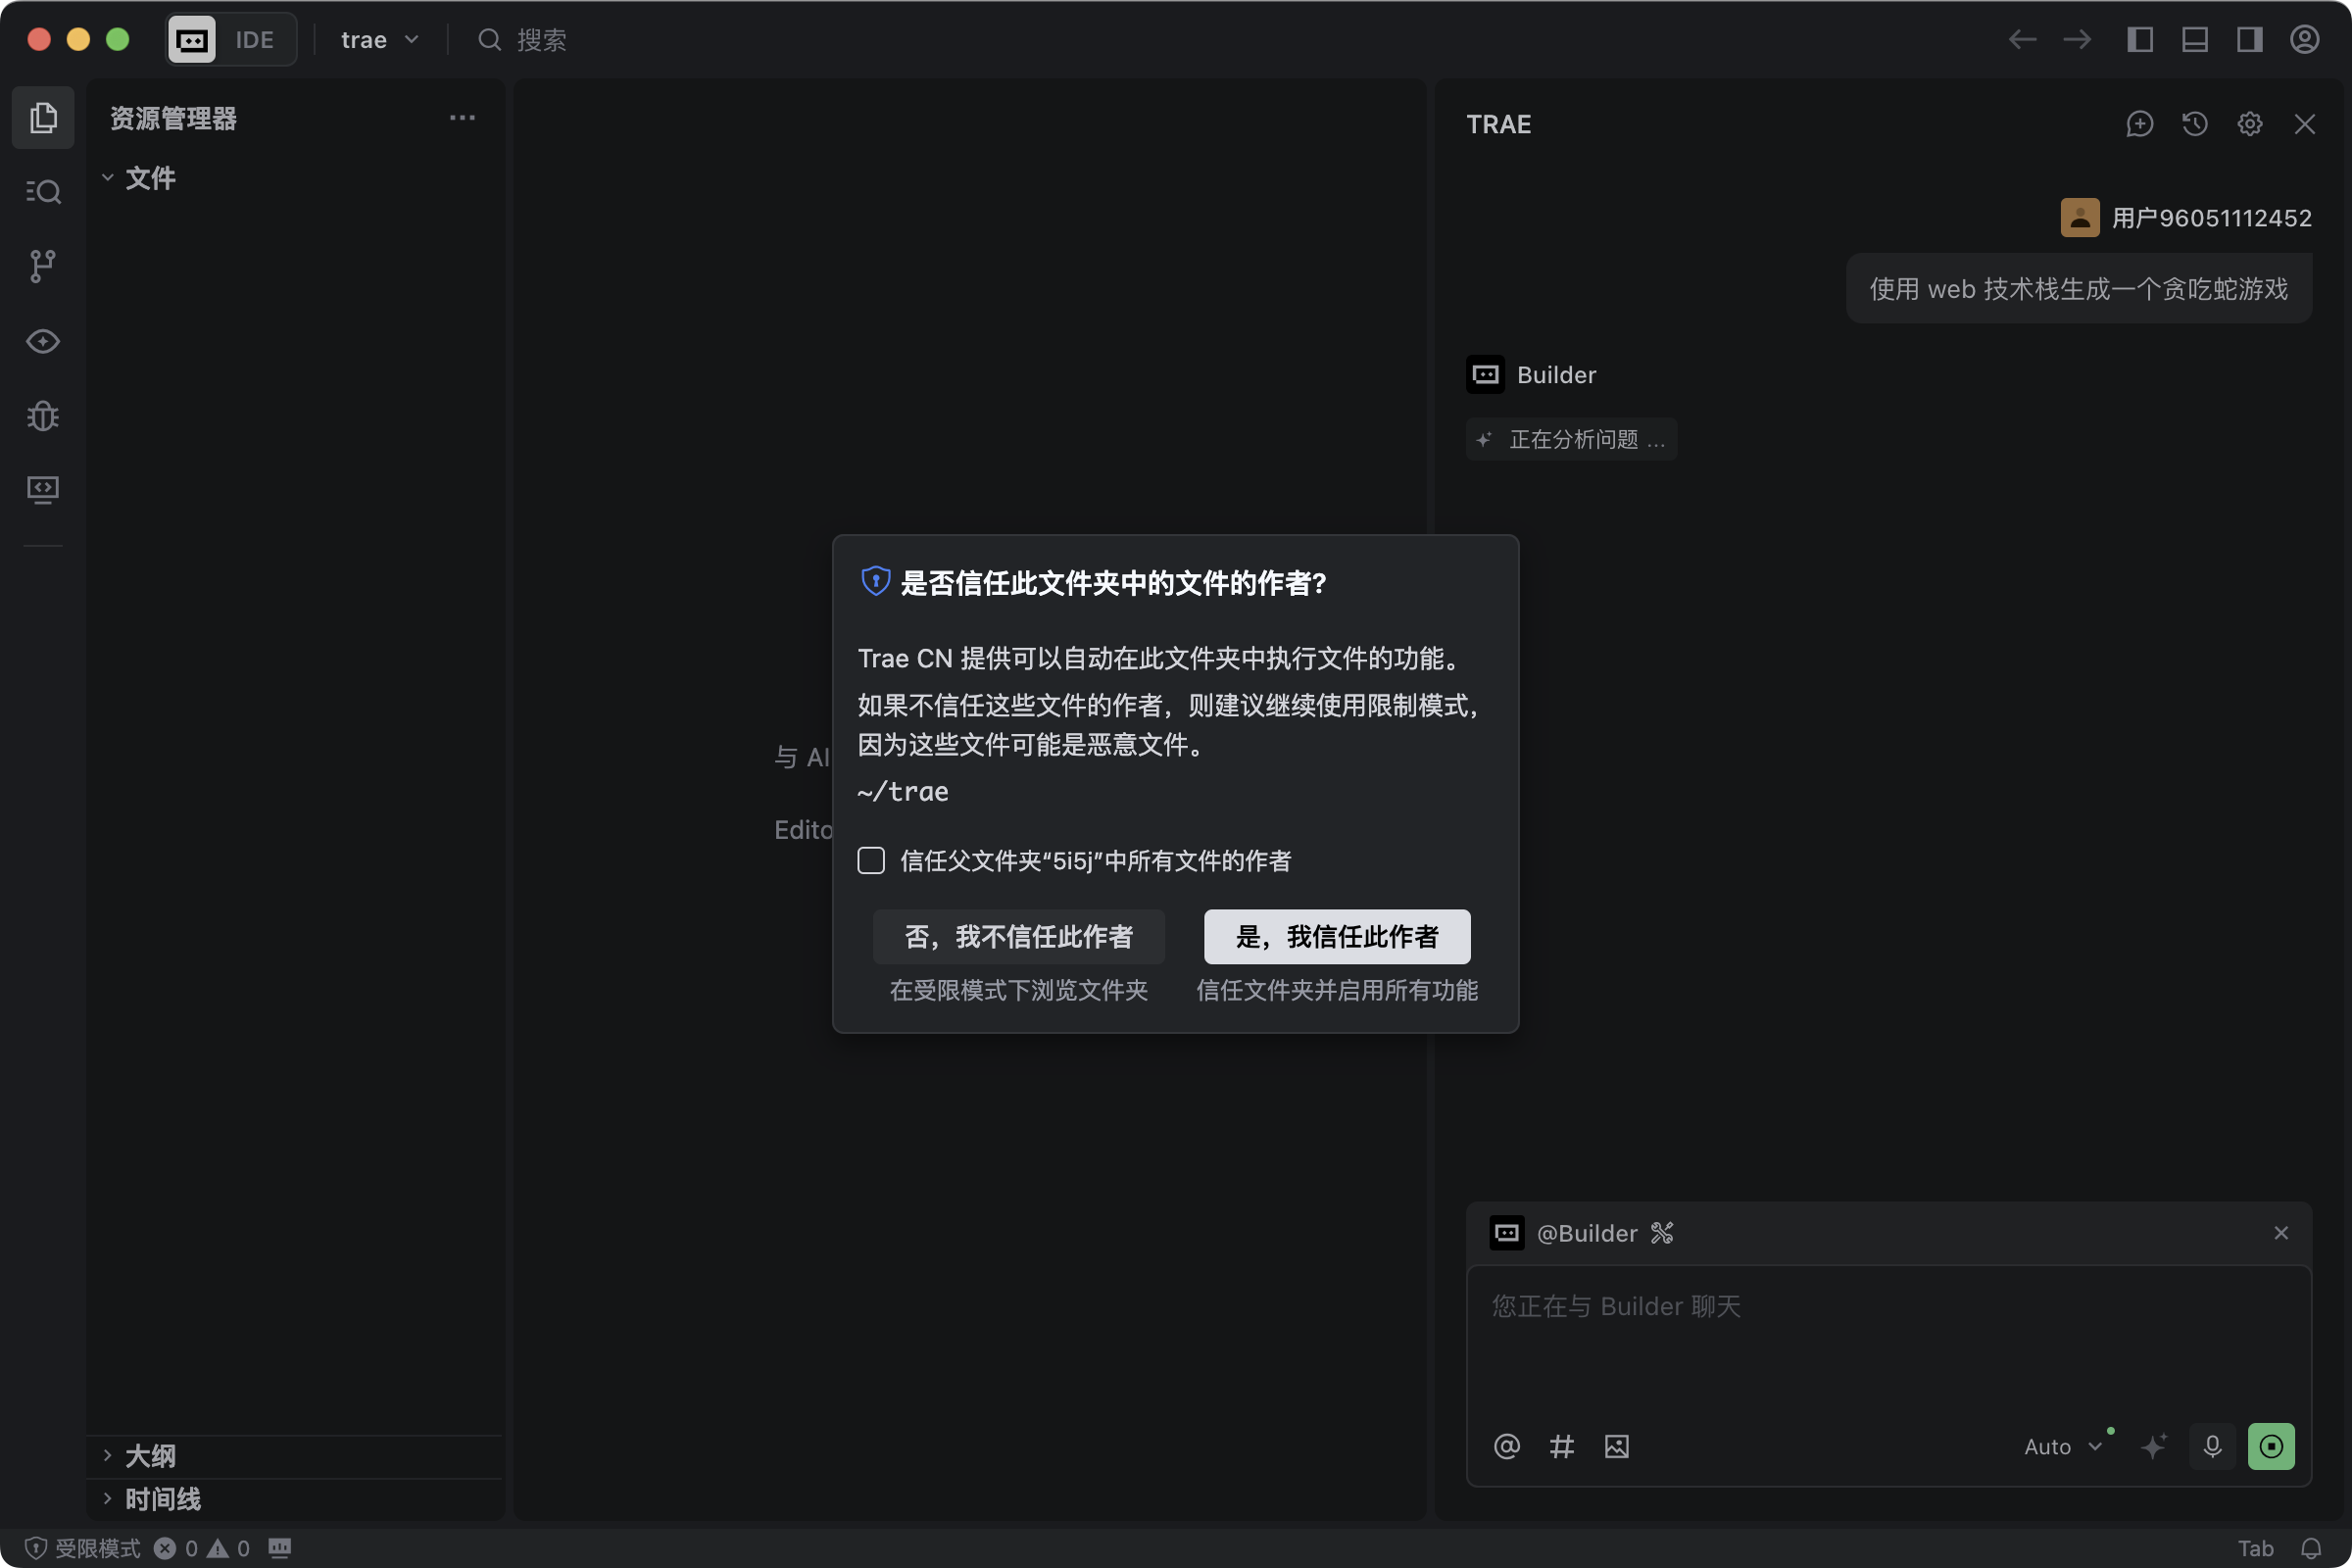Toggle the left sidebar layout icon
The width and height of the screenshot is (2352, 1568).
[x=2140, y=40]
